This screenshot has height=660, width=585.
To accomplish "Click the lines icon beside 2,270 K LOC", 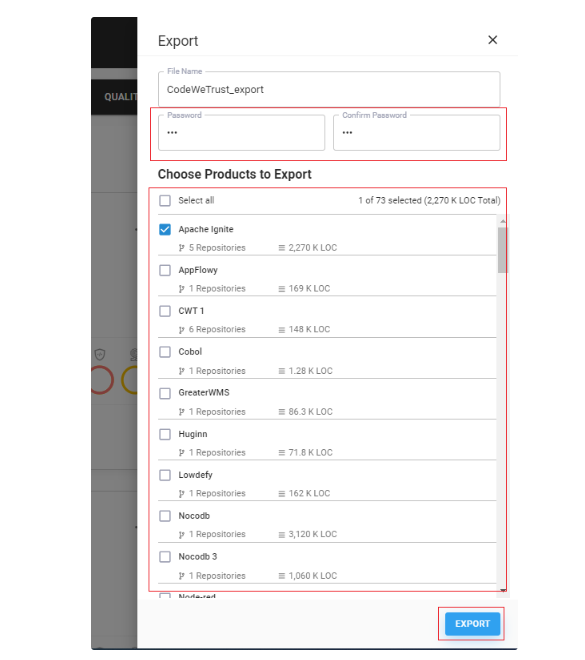I will pyautogui.click(x=282, y=248).
